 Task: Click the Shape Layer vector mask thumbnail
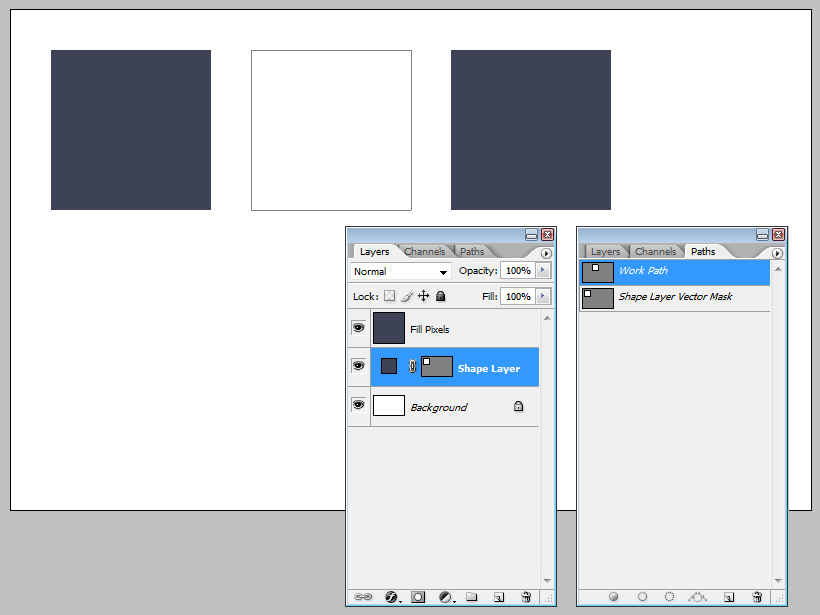437,367
